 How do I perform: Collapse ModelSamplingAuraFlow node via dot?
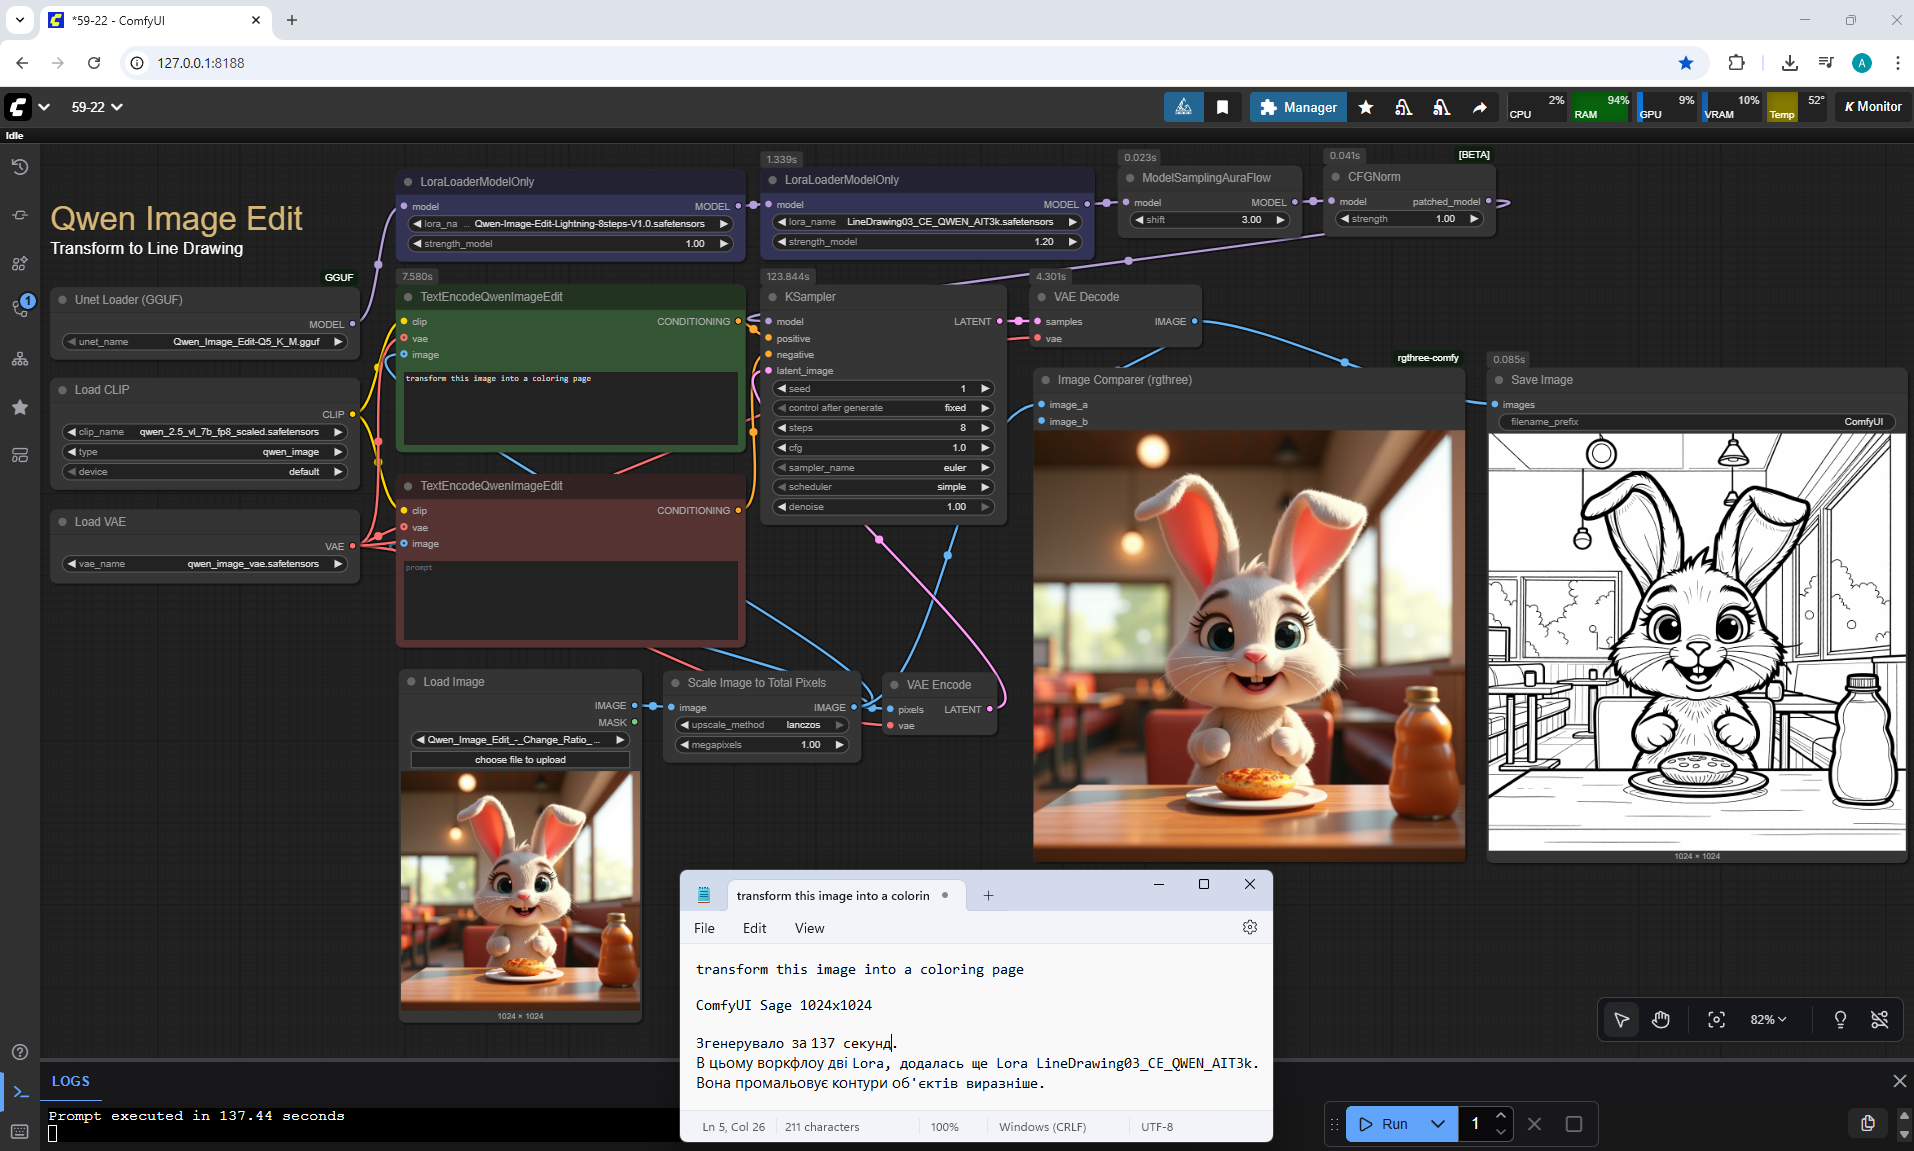coord(1130,178)
